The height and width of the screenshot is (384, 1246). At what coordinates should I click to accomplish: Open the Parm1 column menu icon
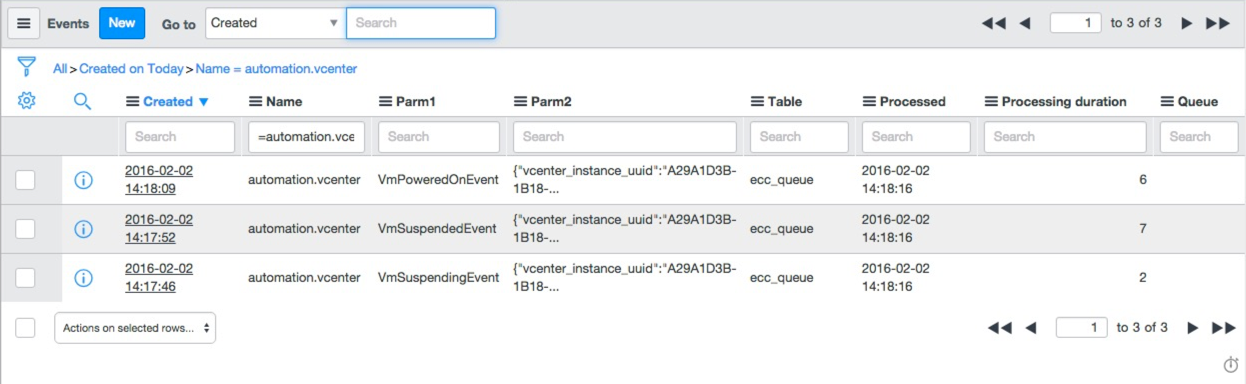386,101
